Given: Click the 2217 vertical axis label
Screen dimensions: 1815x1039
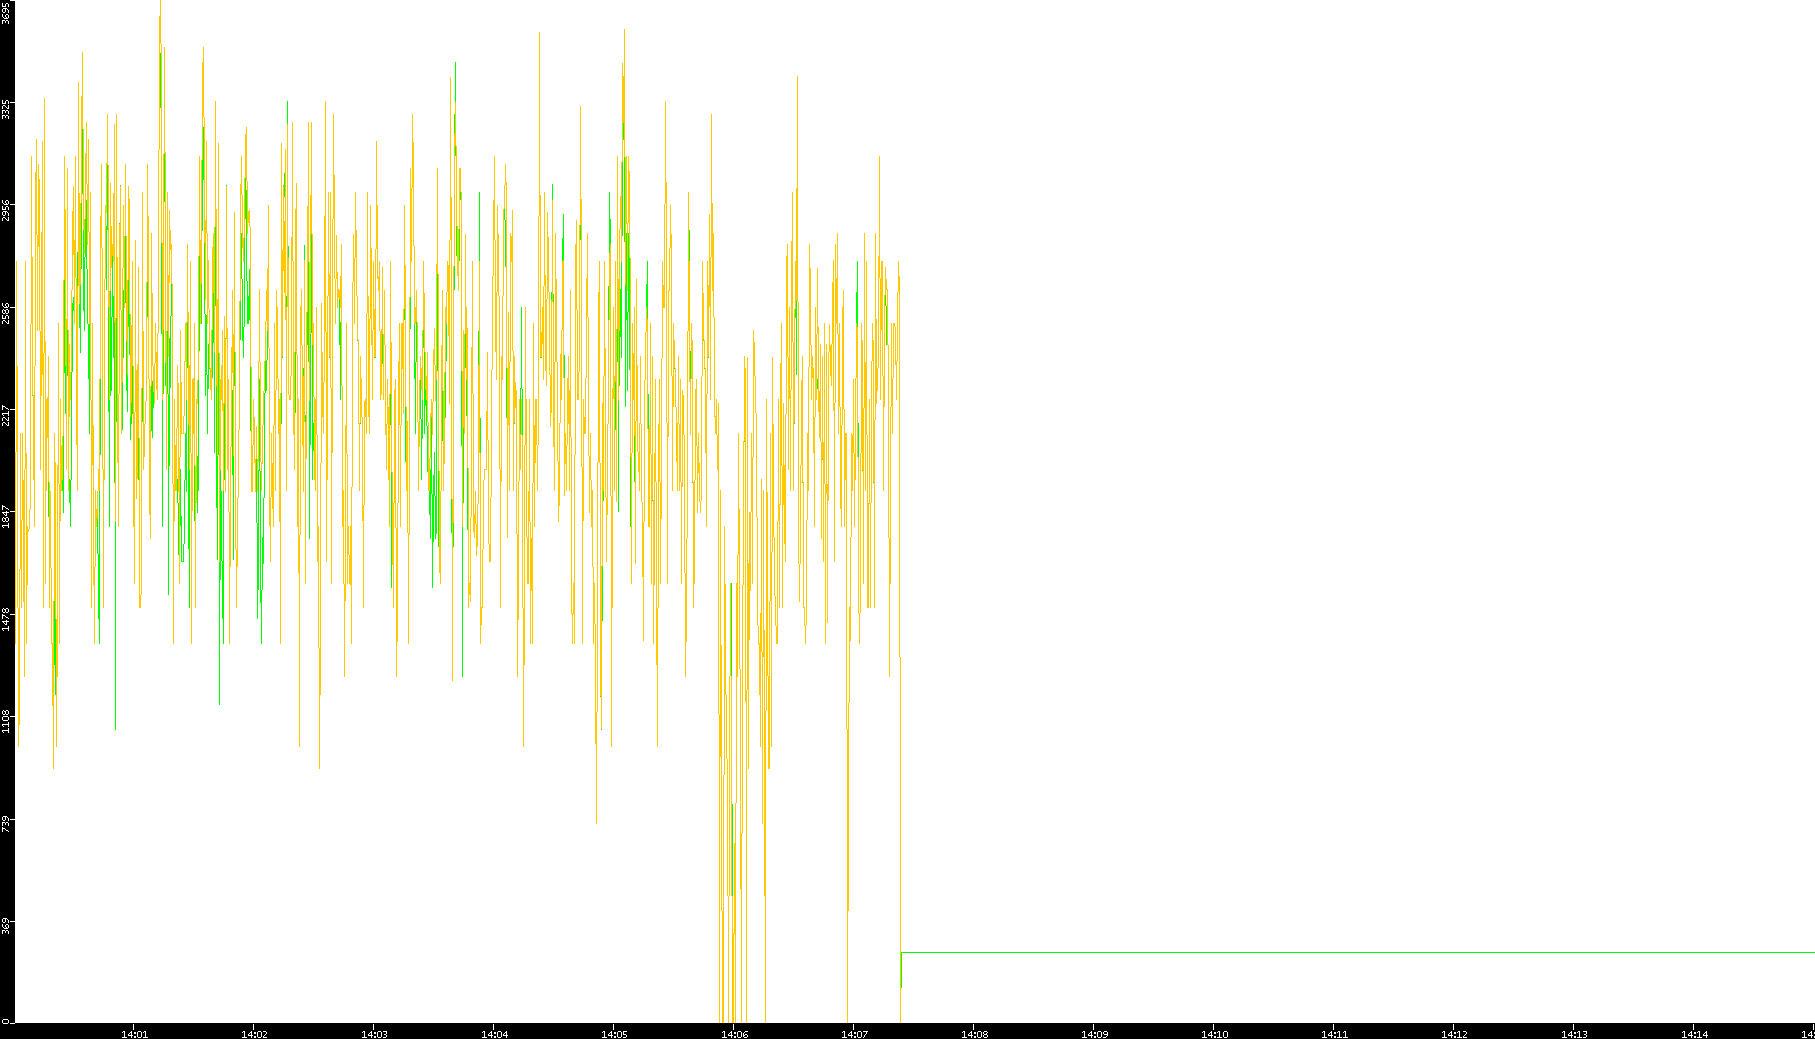Looking at the screenshot, I should coord(6,415).
